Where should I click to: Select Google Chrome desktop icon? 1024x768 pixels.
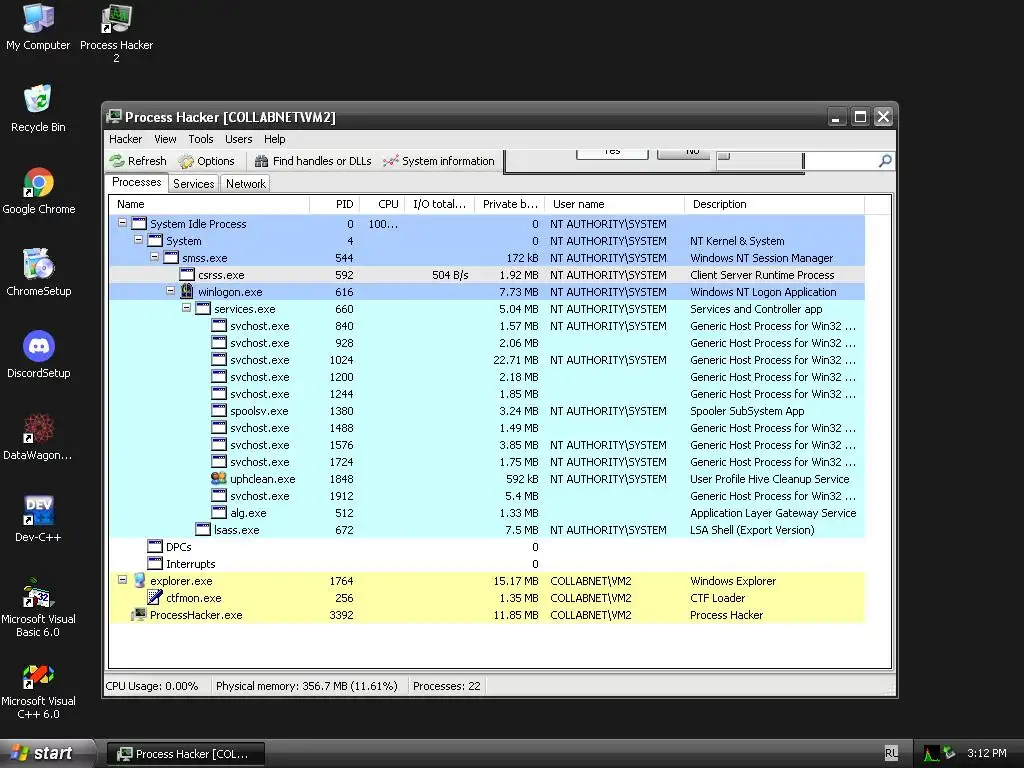pyautogui.click(x=39, y=191)
